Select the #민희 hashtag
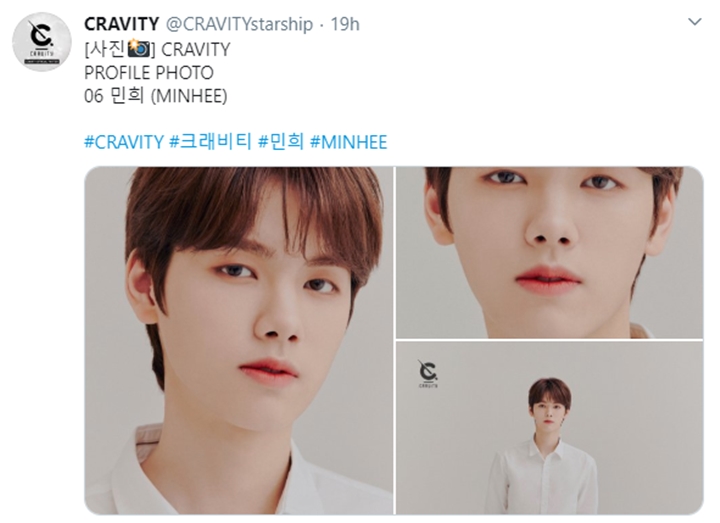This screenshot has width=720, height=523. (x=281, y=141)
